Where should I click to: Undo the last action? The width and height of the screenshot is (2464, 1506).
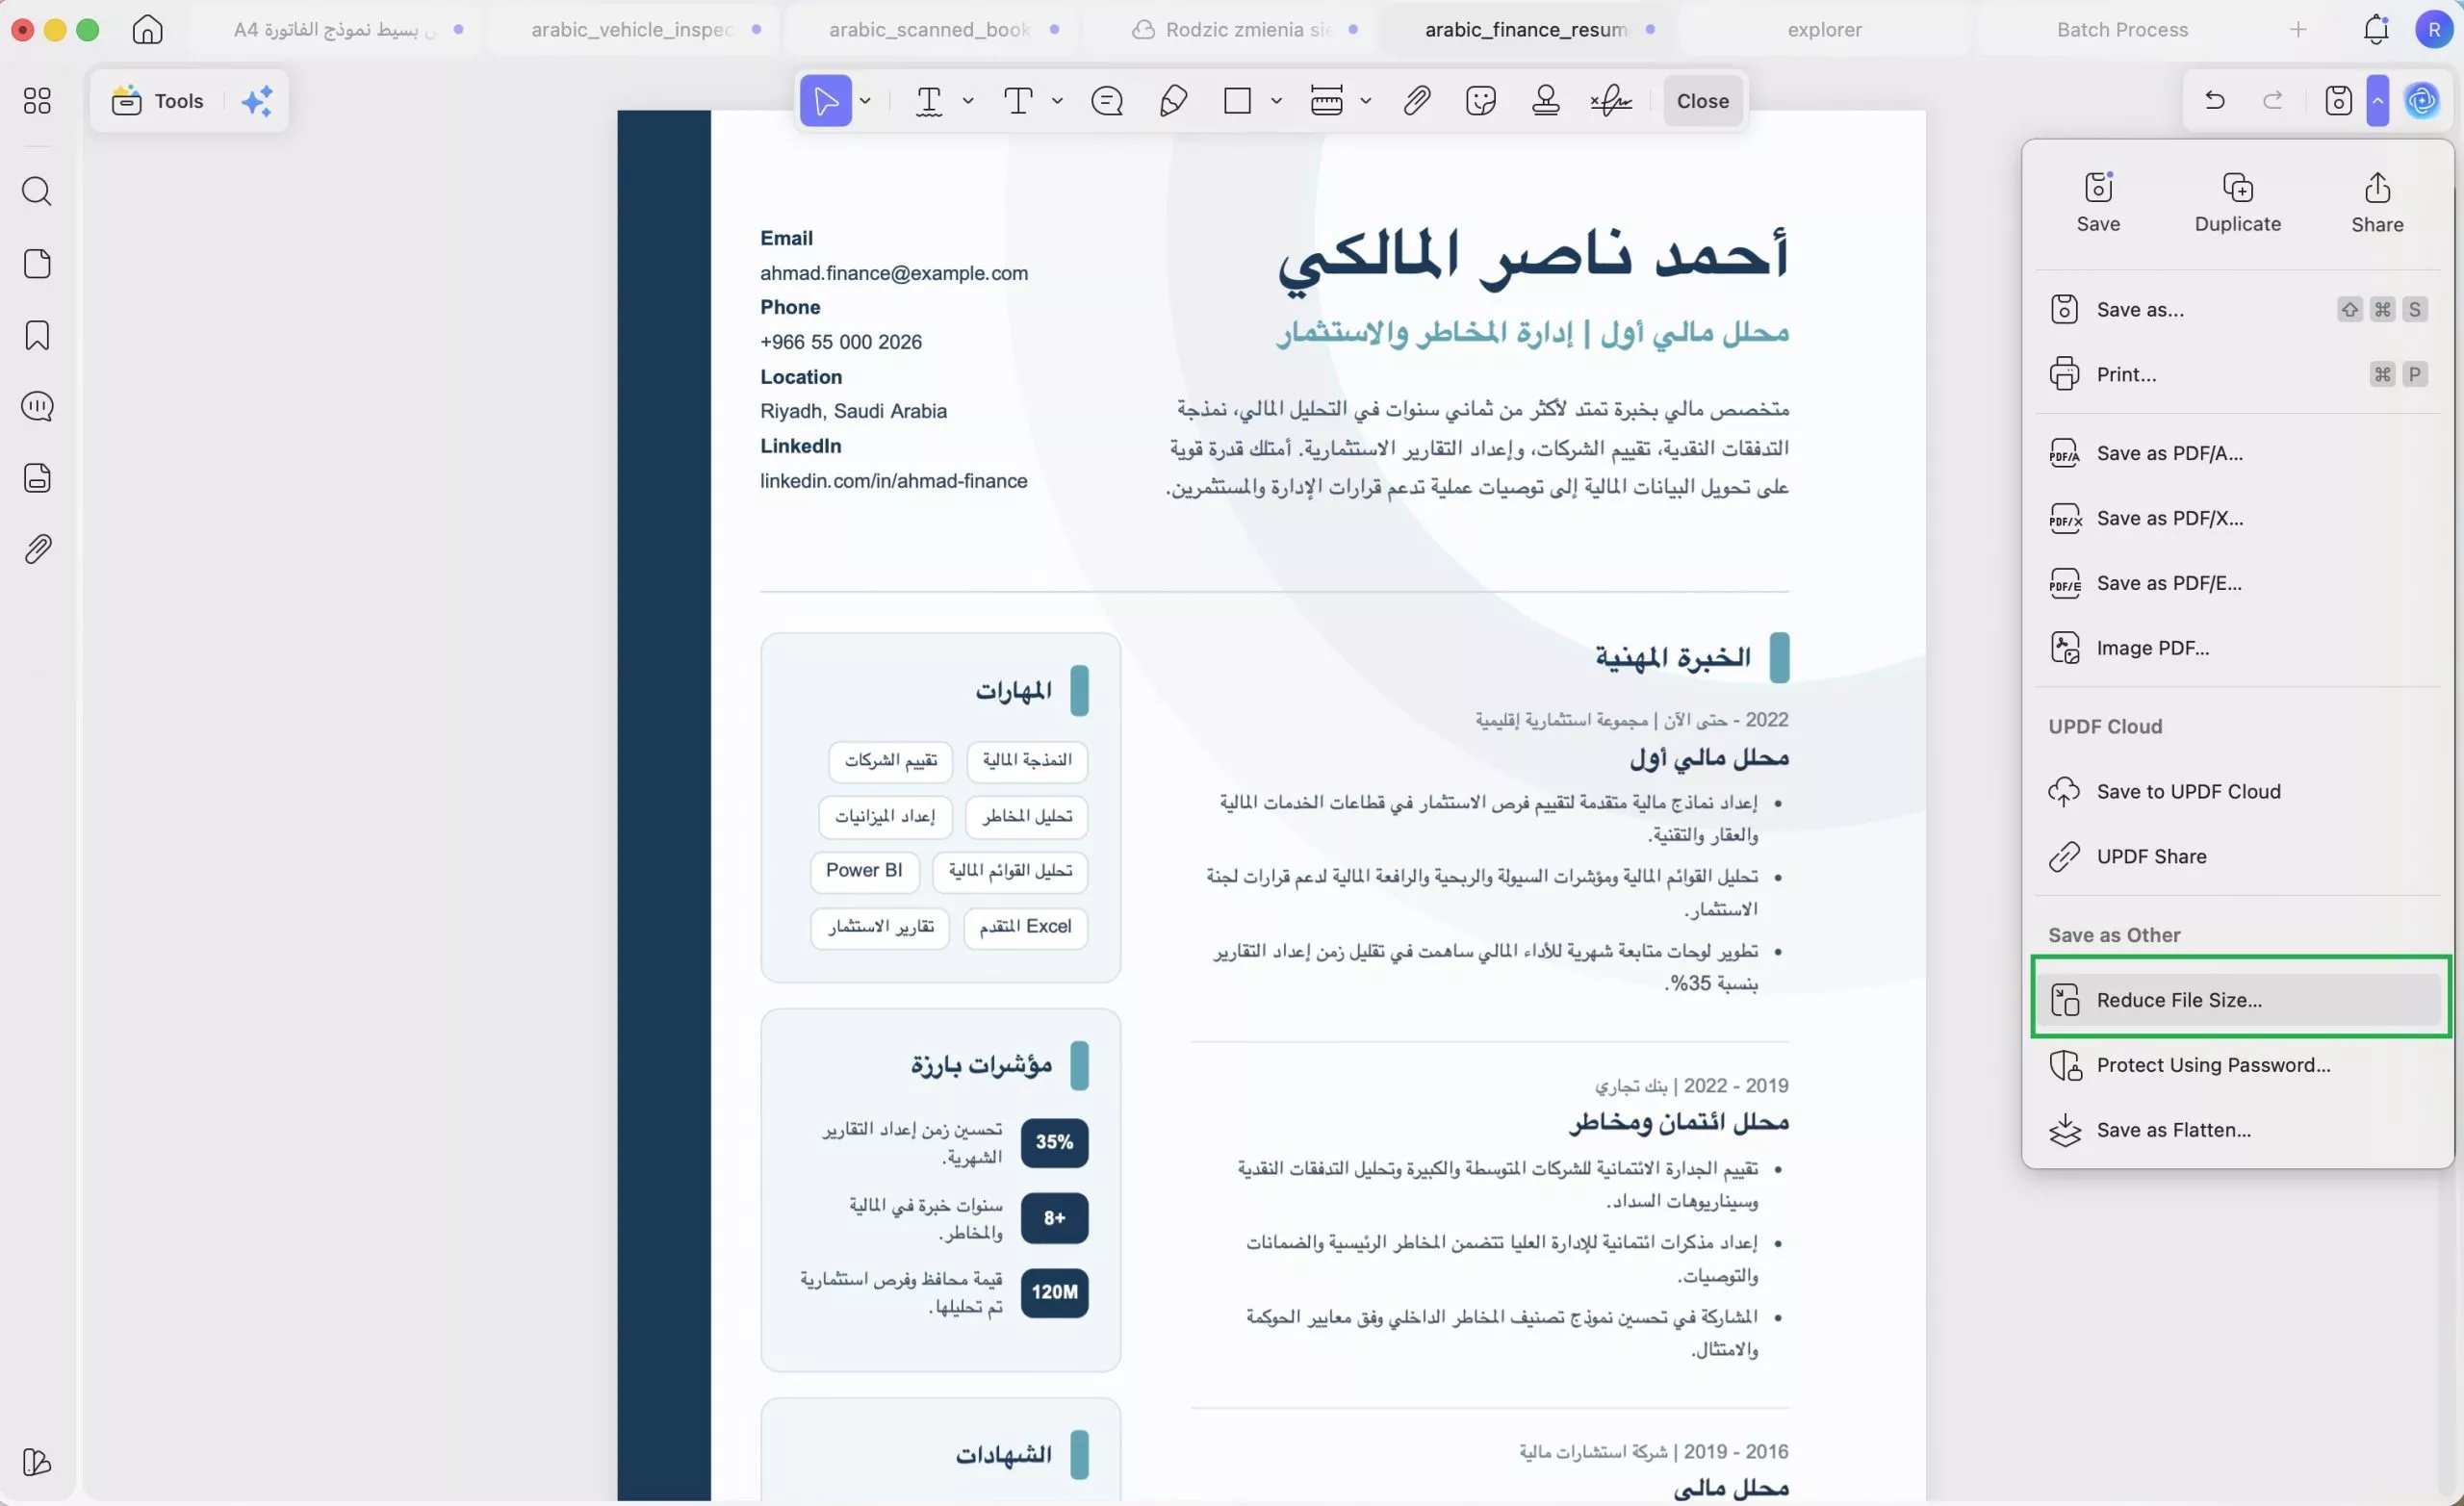point(2215,100)
